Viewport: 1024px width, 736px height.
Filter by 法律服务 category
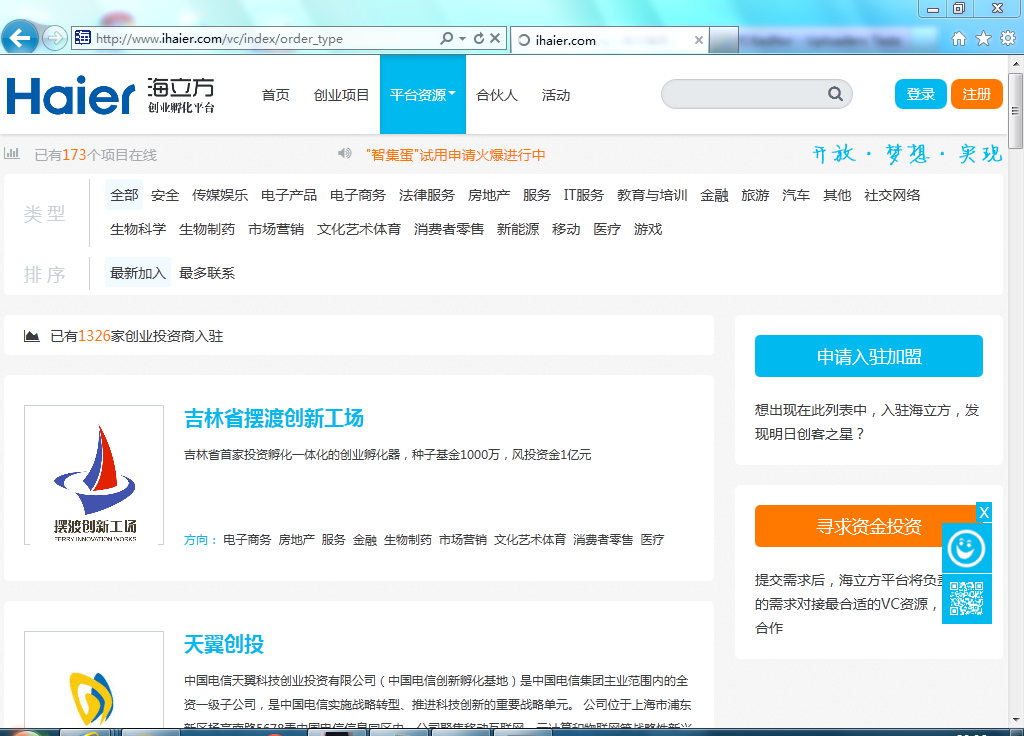(426, 195)
